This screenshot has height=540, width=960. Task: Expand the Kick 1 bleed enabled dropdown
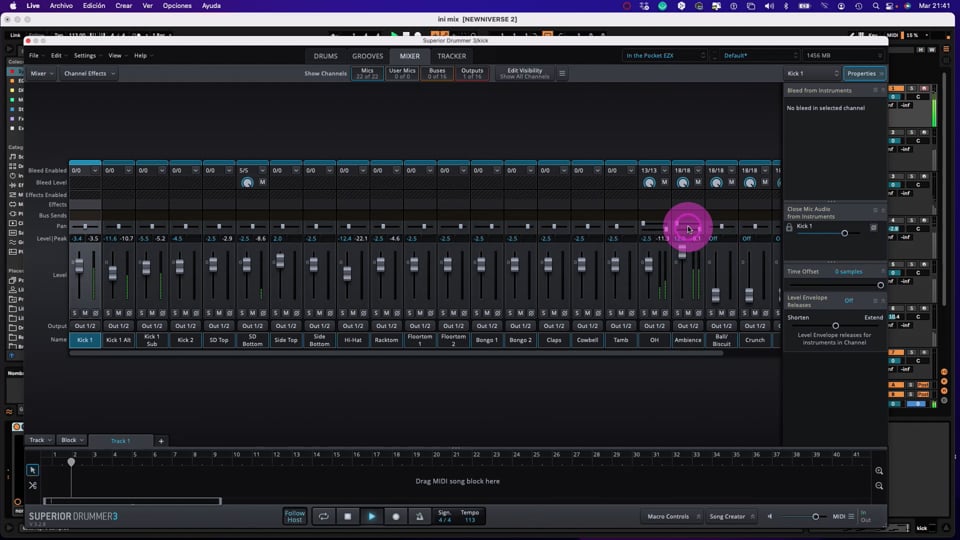coord(95,171)
